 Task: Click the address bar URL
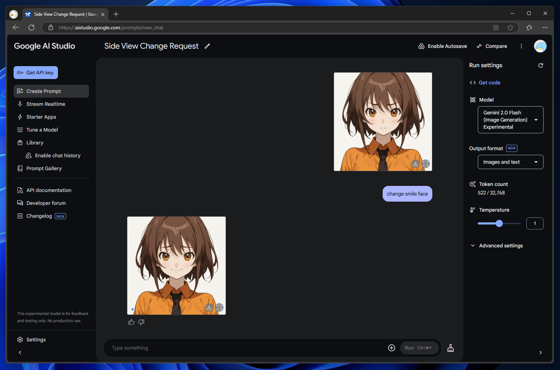[x=111, y=28]
